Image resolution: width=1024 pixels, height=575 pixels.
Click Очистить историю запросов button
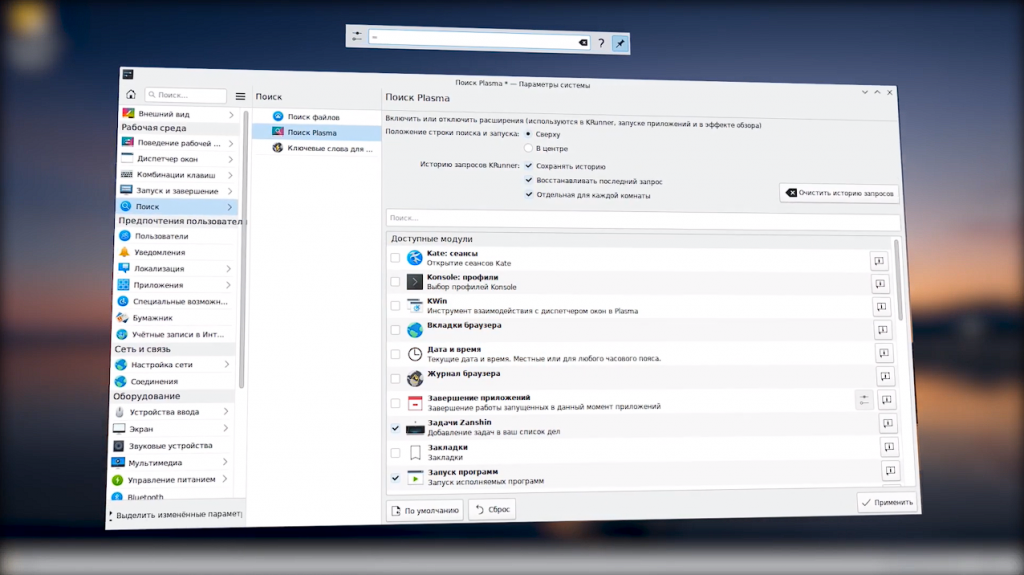point(839,193)
